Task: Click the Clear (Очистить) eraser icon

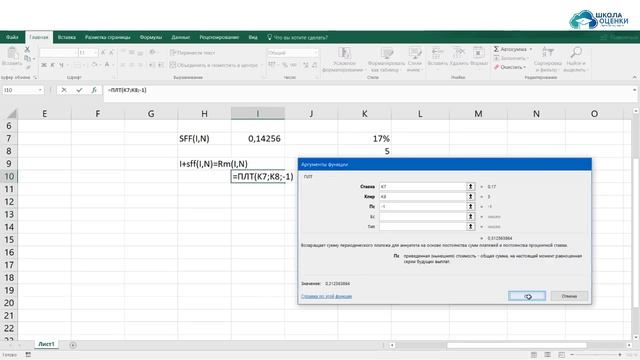Action: pyautogui.click(x=496, y=67)
